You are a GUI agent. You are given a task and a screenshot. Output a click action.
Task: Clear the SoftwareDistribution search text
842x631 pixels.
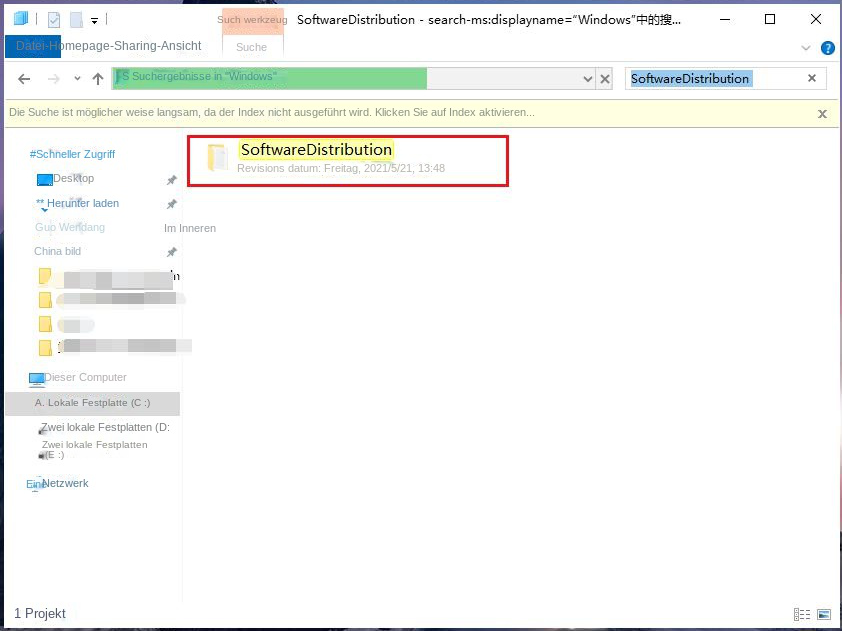(811, 78)
